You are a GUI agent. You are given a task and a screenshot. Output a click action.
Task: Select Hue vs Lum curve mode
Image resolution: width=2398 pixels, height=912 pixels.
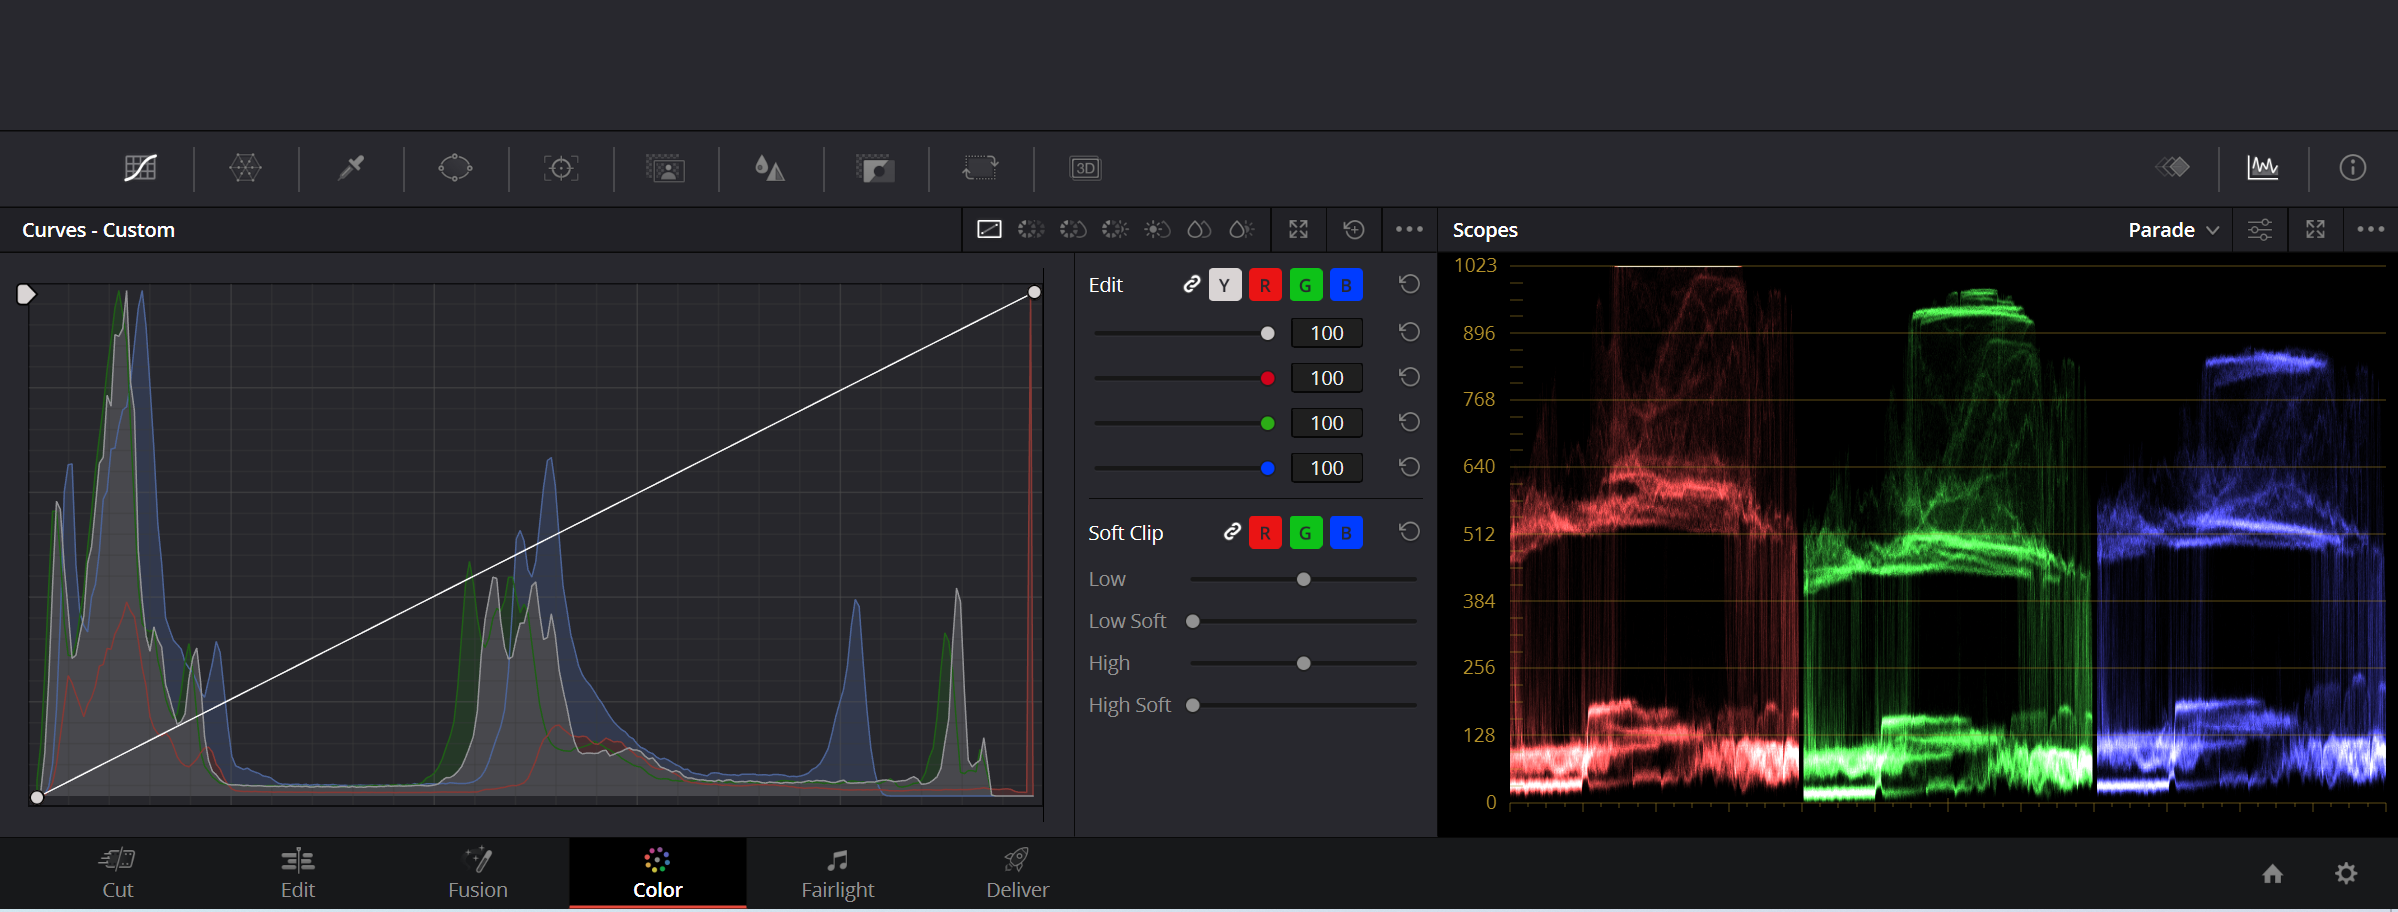(x=1115, y=230)
